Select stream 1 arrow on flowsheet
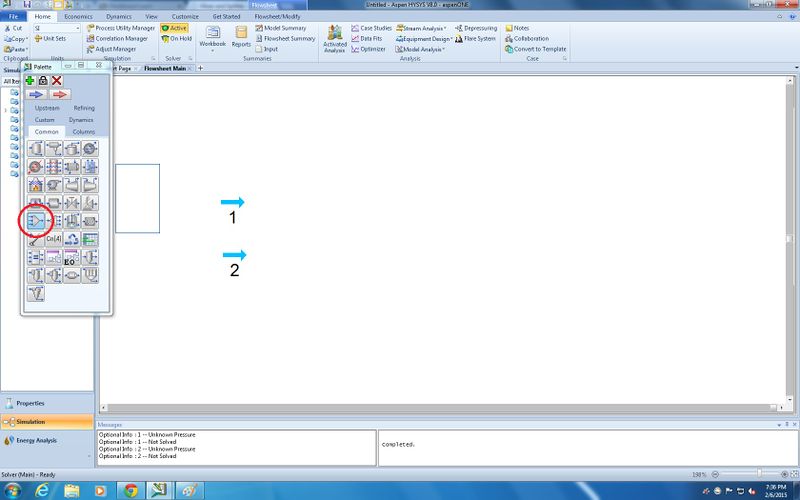Image resolution: width=800 pixels, height=500 pixels. pos(232,202)
